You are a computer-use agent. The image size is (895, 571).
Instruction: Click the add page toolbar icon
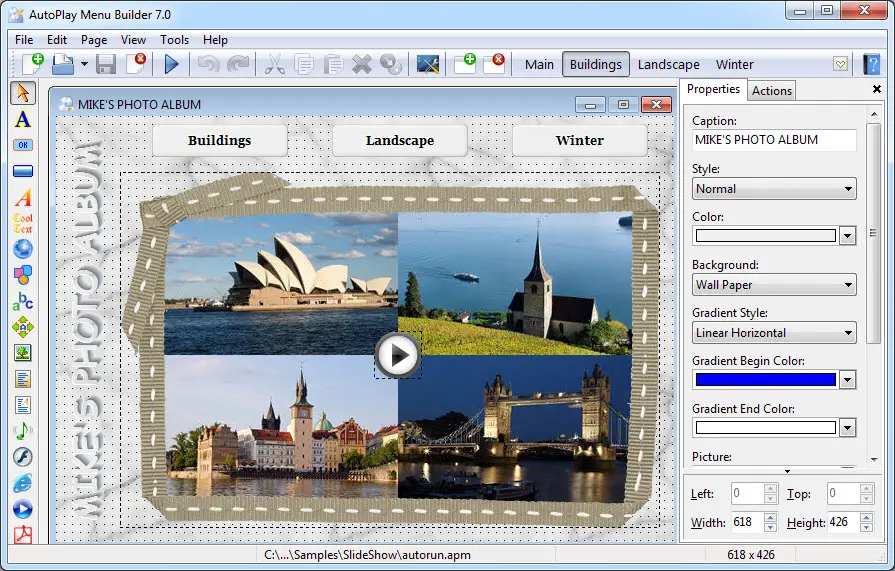tap(465, 64)
